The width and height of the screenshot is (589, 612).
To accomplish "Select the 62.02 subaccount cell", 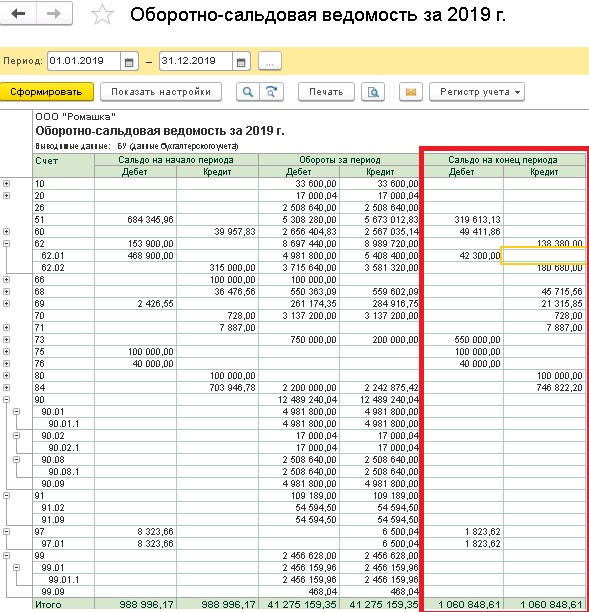I will coord(63,268).
